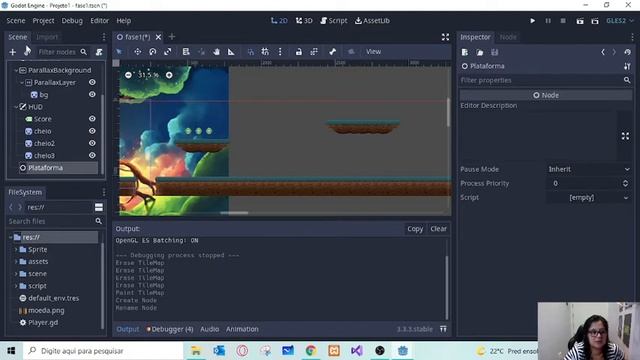Open Inspector object history list
The height and width of the screenshot is (360, 640).
[627, 52]
